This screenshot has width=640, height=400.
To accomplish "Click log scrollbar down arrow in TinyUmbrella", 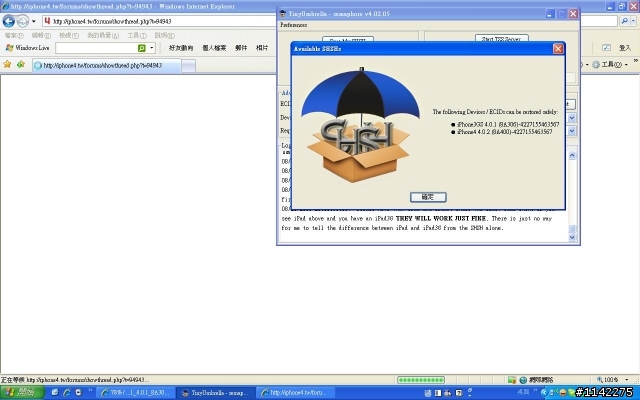I will [x=572, y=238].
